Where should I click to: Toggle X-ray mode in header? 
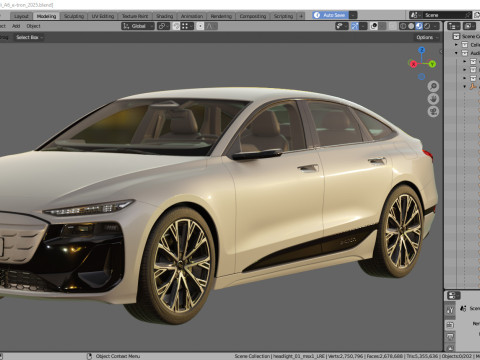point(393,26)
